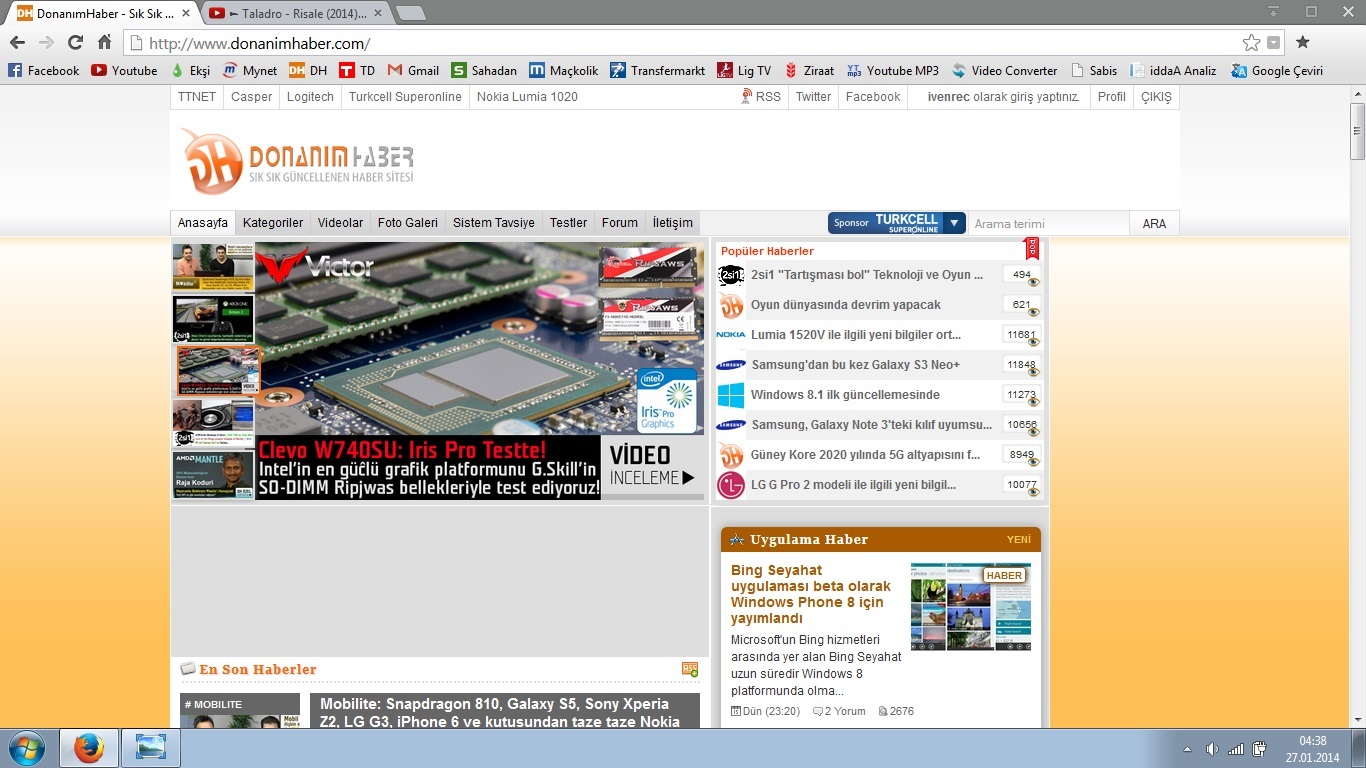Click the RSS icon beside En Son Haberler

[690, 669]
